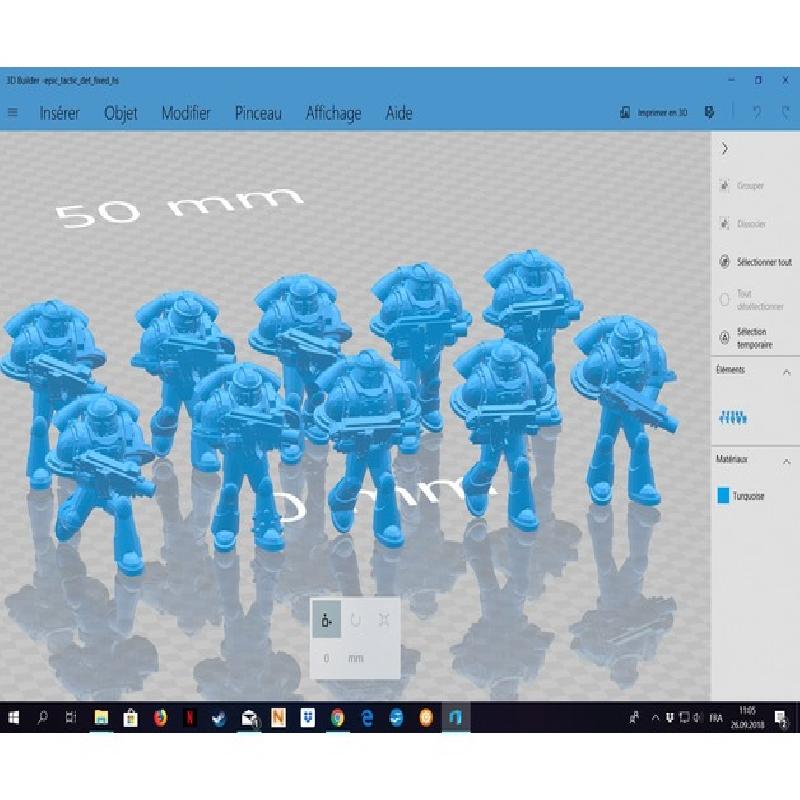The height and width of the screenshot is (800, 800).
Task: Open the round blue app right of Edge
Action: [x=396, y=718]
